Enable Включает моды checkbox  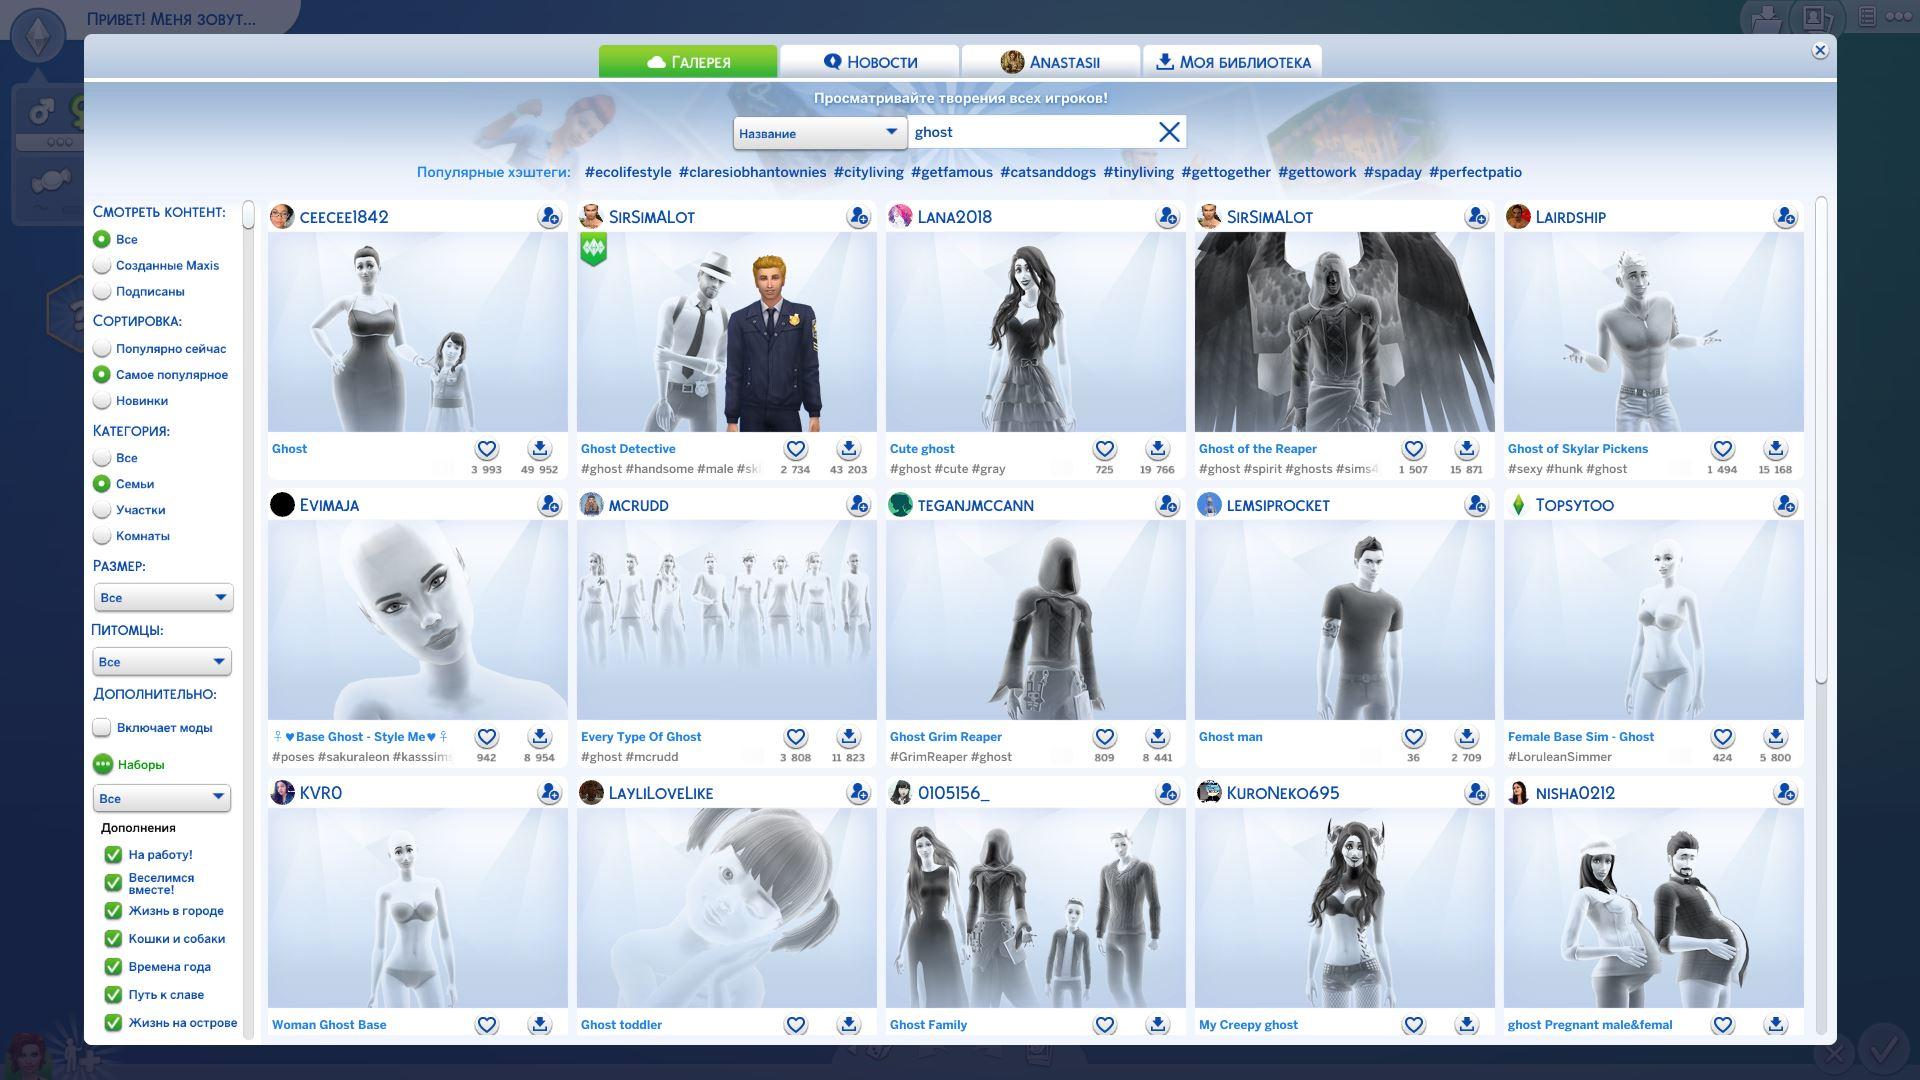[x=102, y=728]
